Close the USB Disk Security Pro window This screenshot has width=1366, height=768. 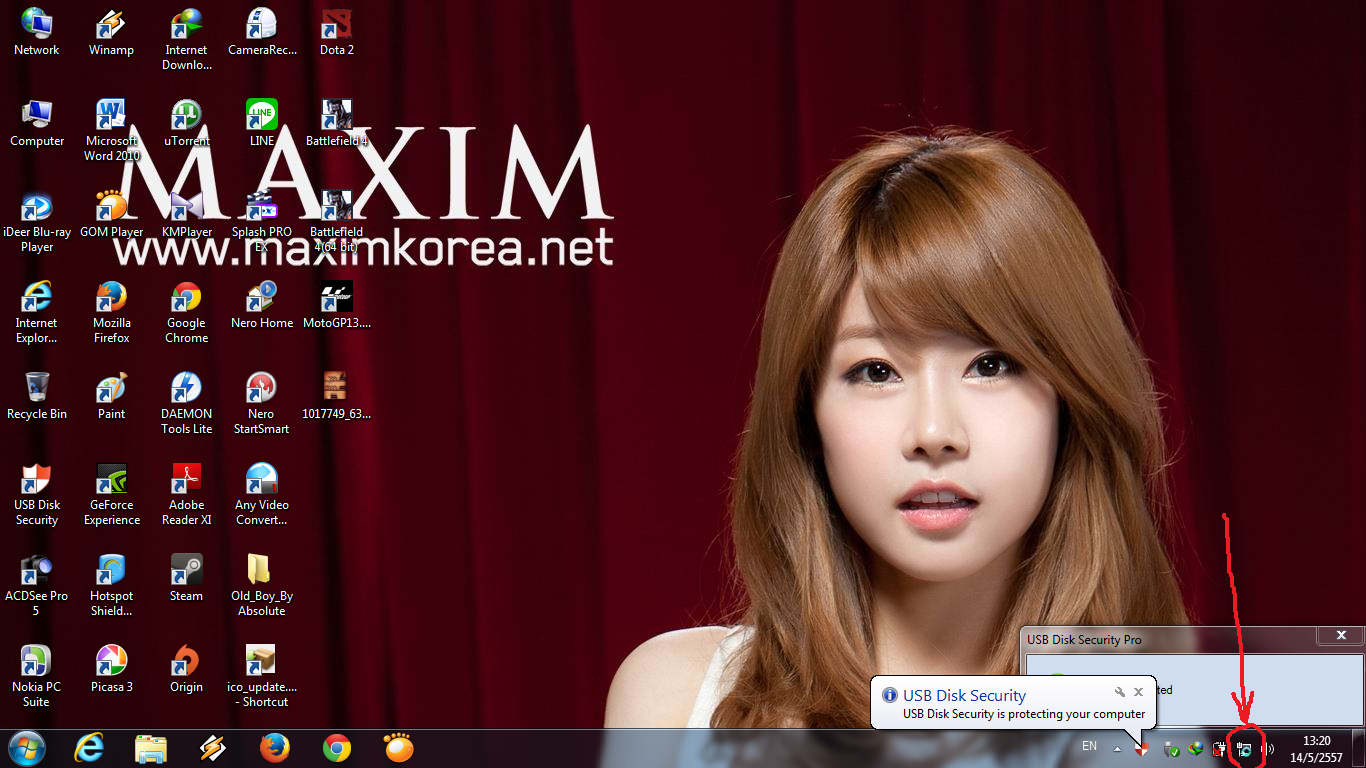click(1341, 636)
